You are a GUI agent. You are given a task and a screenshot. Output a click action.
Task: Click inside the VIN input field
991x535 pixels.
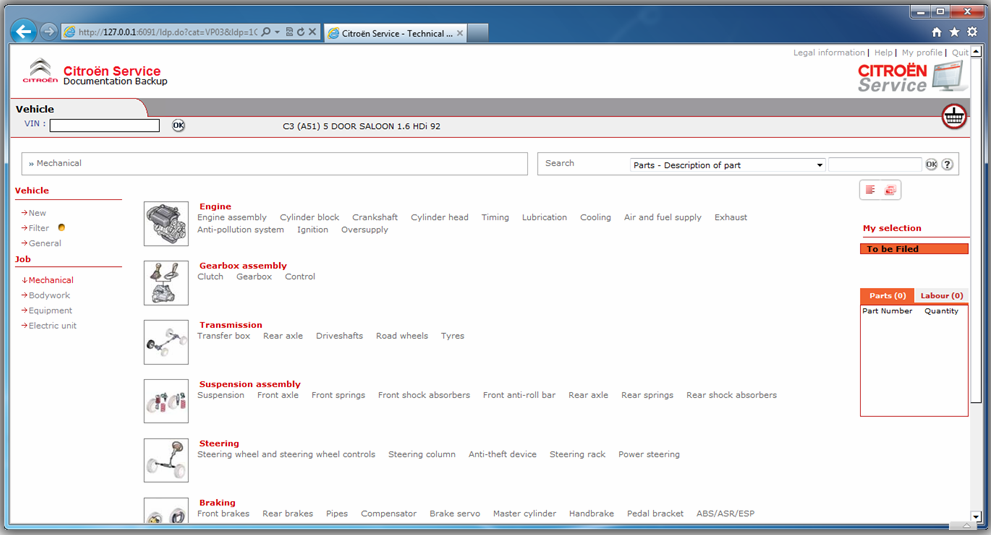tap(104, 125)
